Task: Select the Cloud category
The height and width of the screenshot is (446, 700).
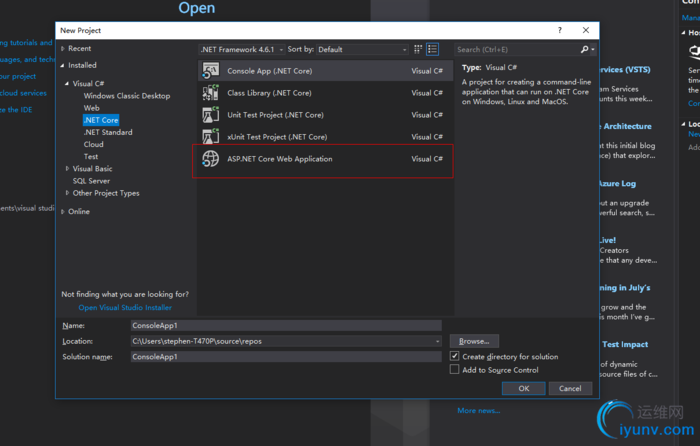Action: [93, 144]
